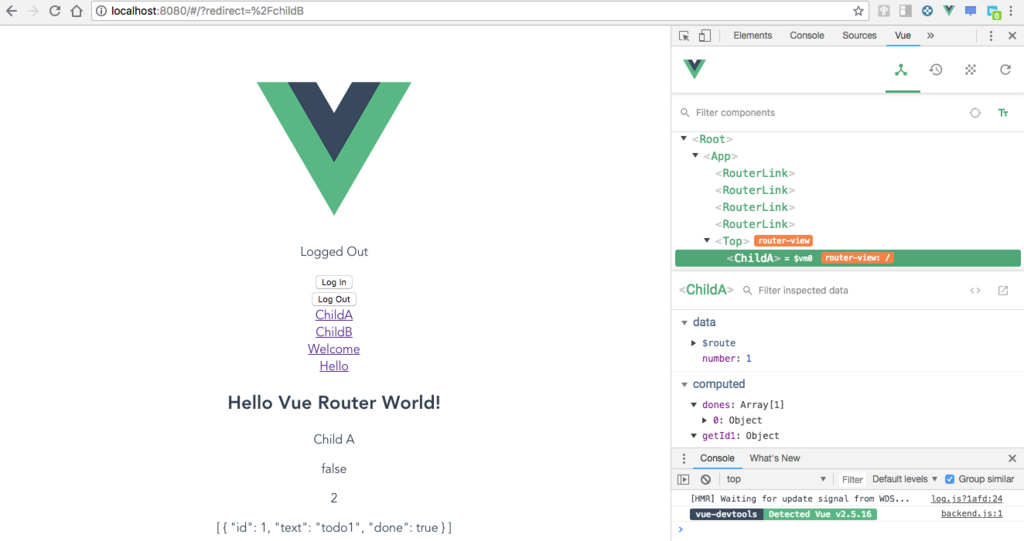Open the log.js?1afd:24 source link
1024x541 pixels.
[x=967, y=499]
